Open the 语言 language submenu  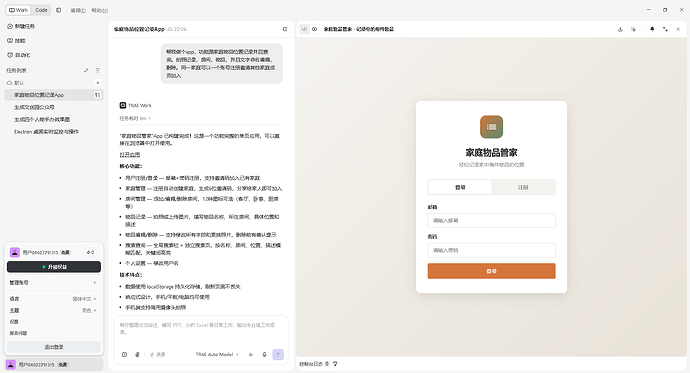click(53, 299)
